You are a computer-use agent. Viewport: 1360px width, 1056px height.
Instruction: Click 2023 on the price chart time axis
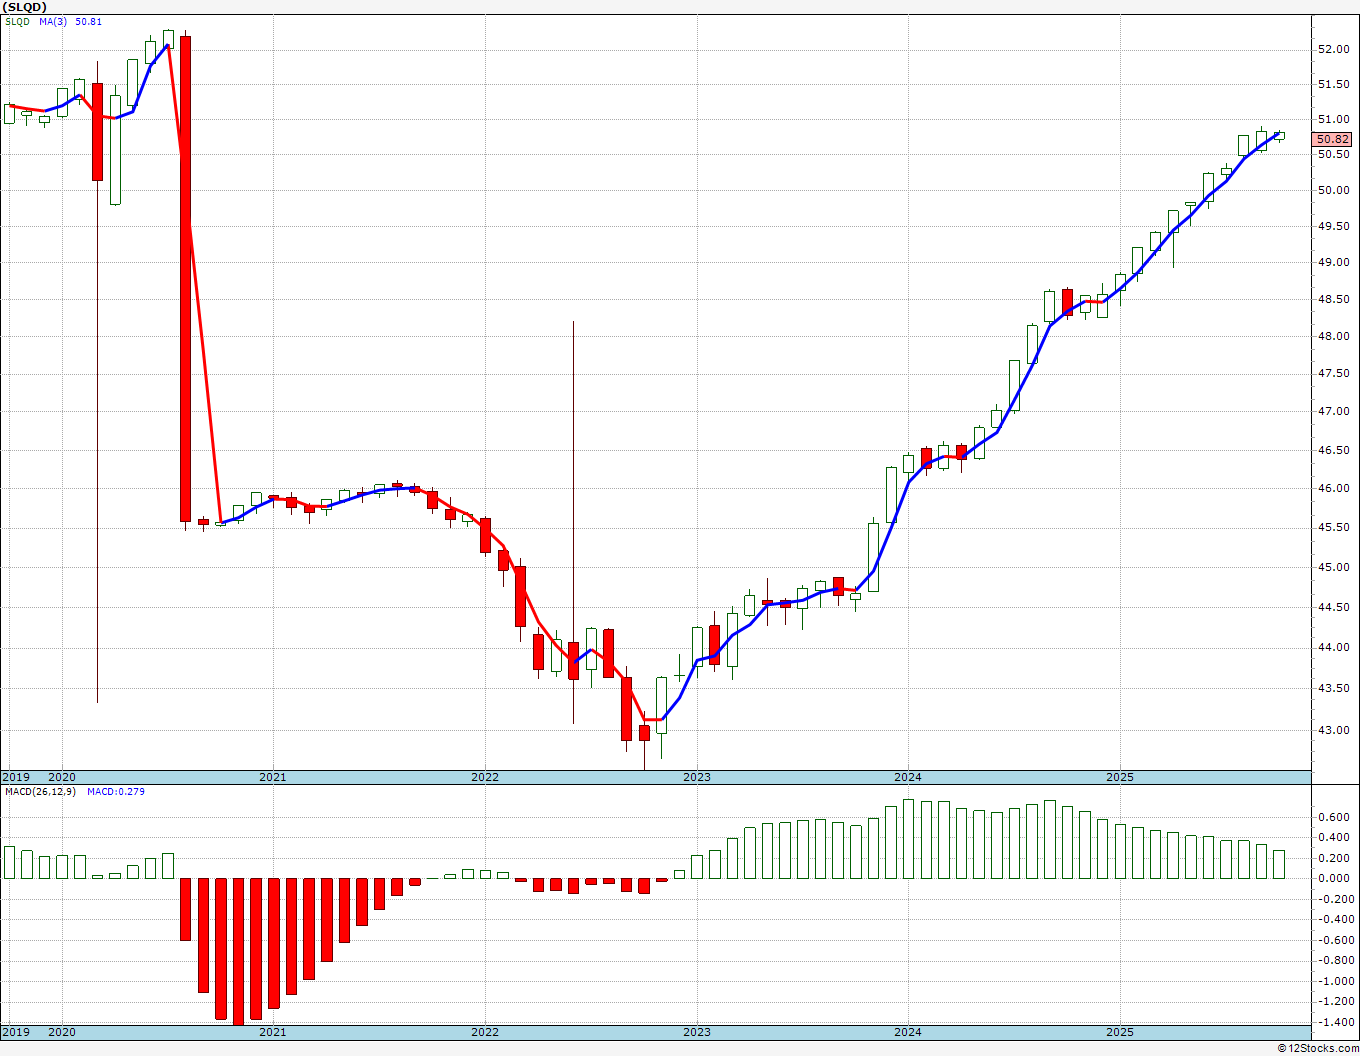click(697, 777)
